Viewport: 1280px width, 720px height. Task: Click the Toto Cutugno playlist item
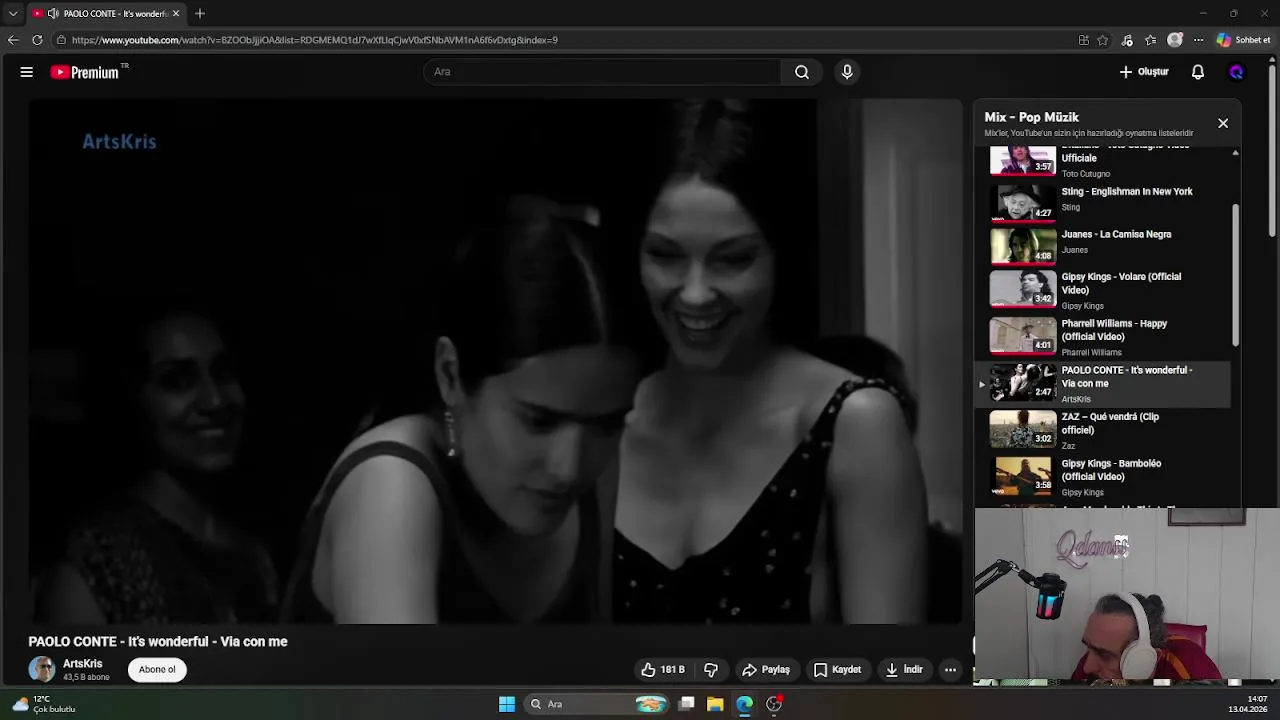(x=1105, y=161)
